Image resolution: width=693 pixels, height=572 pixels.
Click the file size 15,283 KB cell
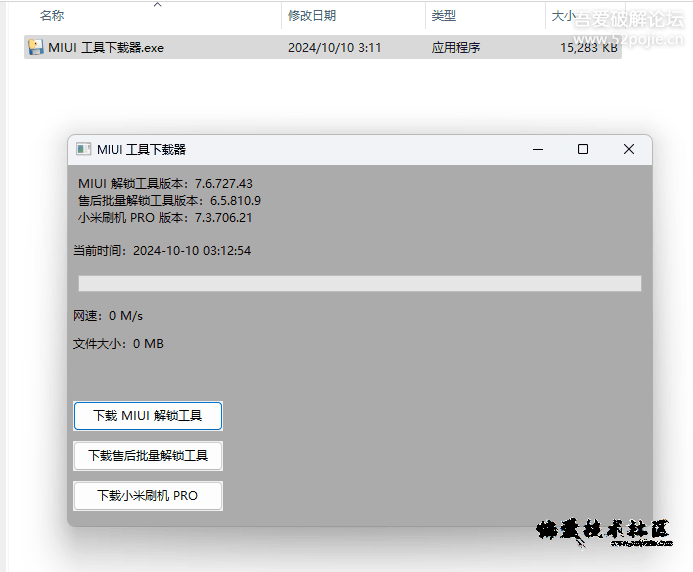[589, 47]
